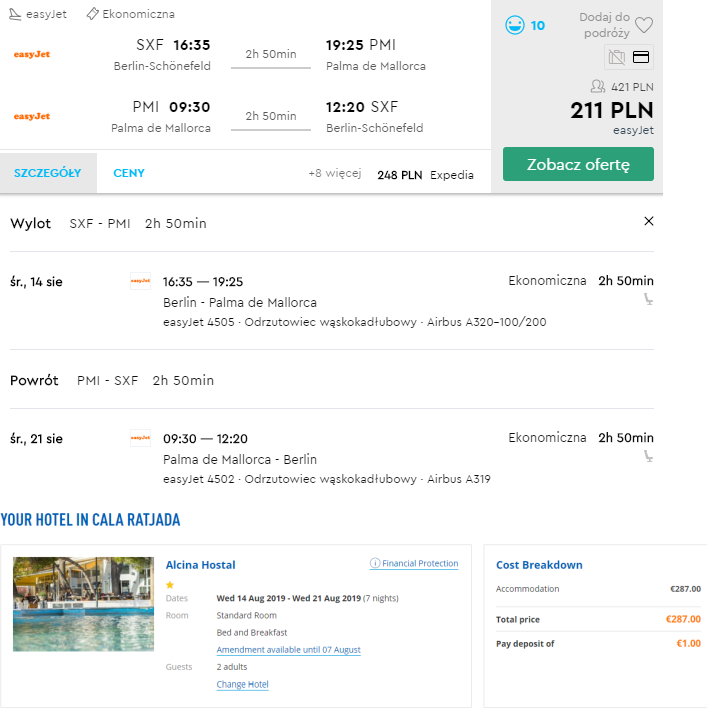Click Palma de Mallorca - Berlin route text
Viewport: 707px width, 709px height.
[240, 459]
